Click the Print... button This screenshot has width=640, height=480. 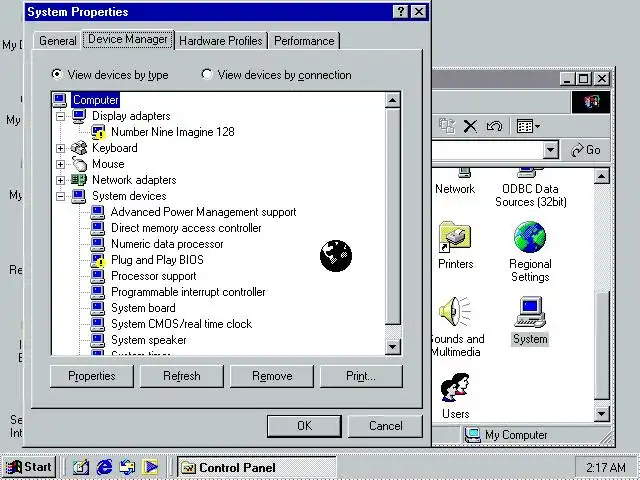tap(361, 376)
